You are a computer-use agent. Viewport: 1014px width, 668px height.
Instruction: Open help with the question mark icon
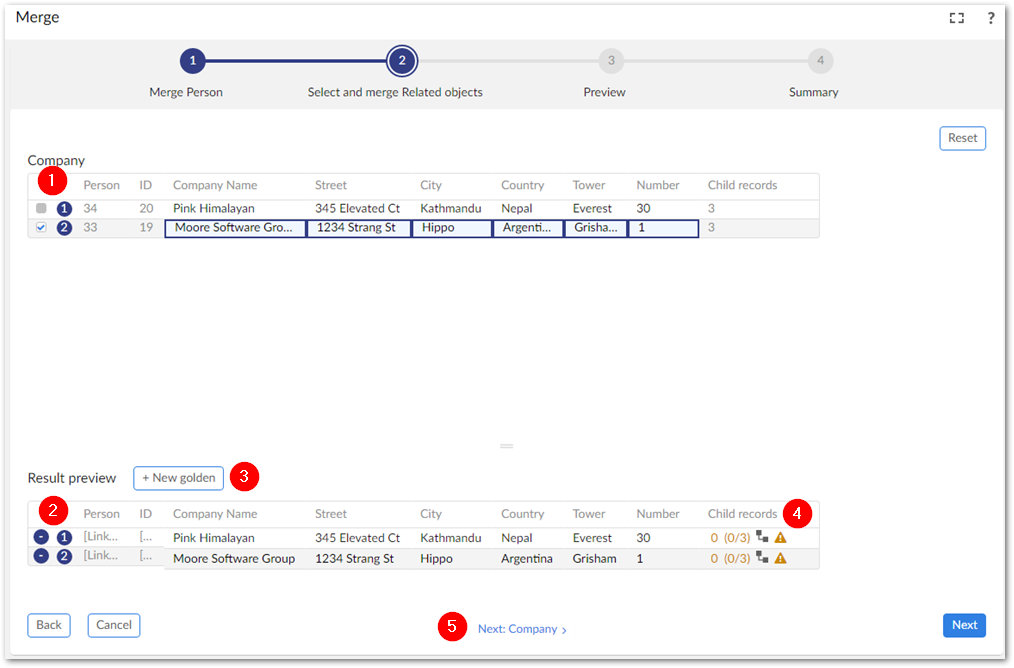[x=991, y=18]
